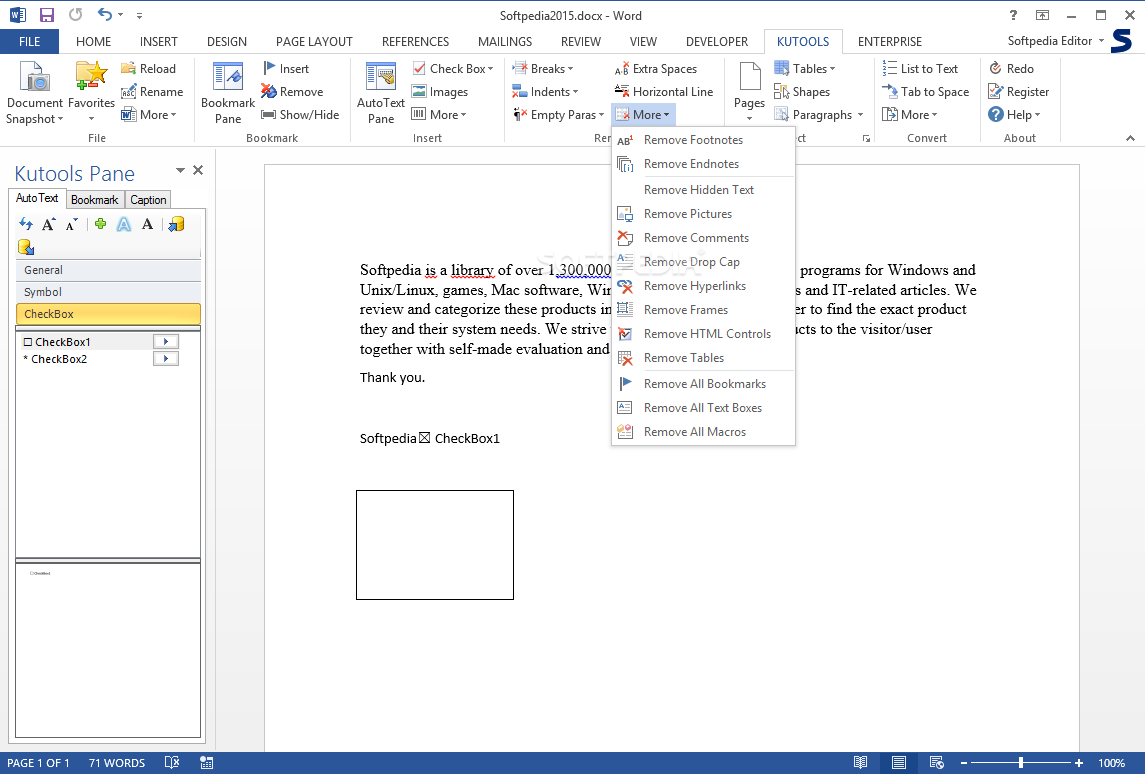Image resolution: width=1145 pixels, height=774 pixels.
Task: Open More dropdown in Convert group
Action: click(909, 115)
